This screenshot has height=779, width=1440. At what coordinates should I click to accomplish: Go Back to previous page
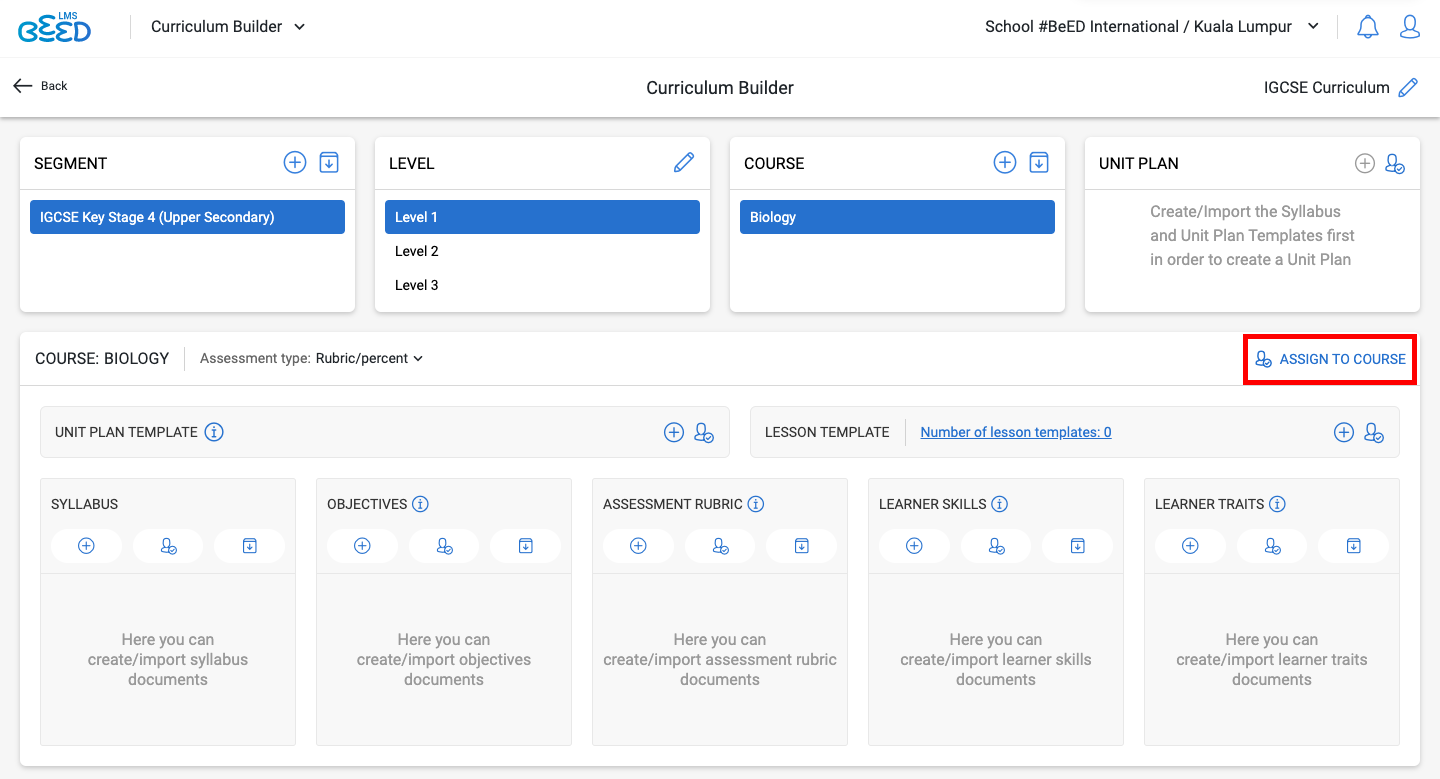41,86
